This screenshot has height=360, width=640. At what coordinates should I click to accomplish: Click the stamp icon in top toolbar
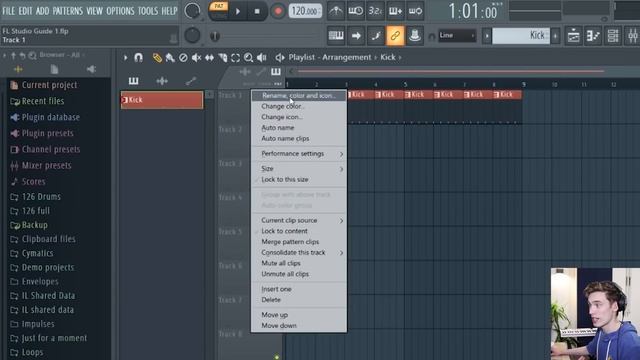[x=415, y=36]
